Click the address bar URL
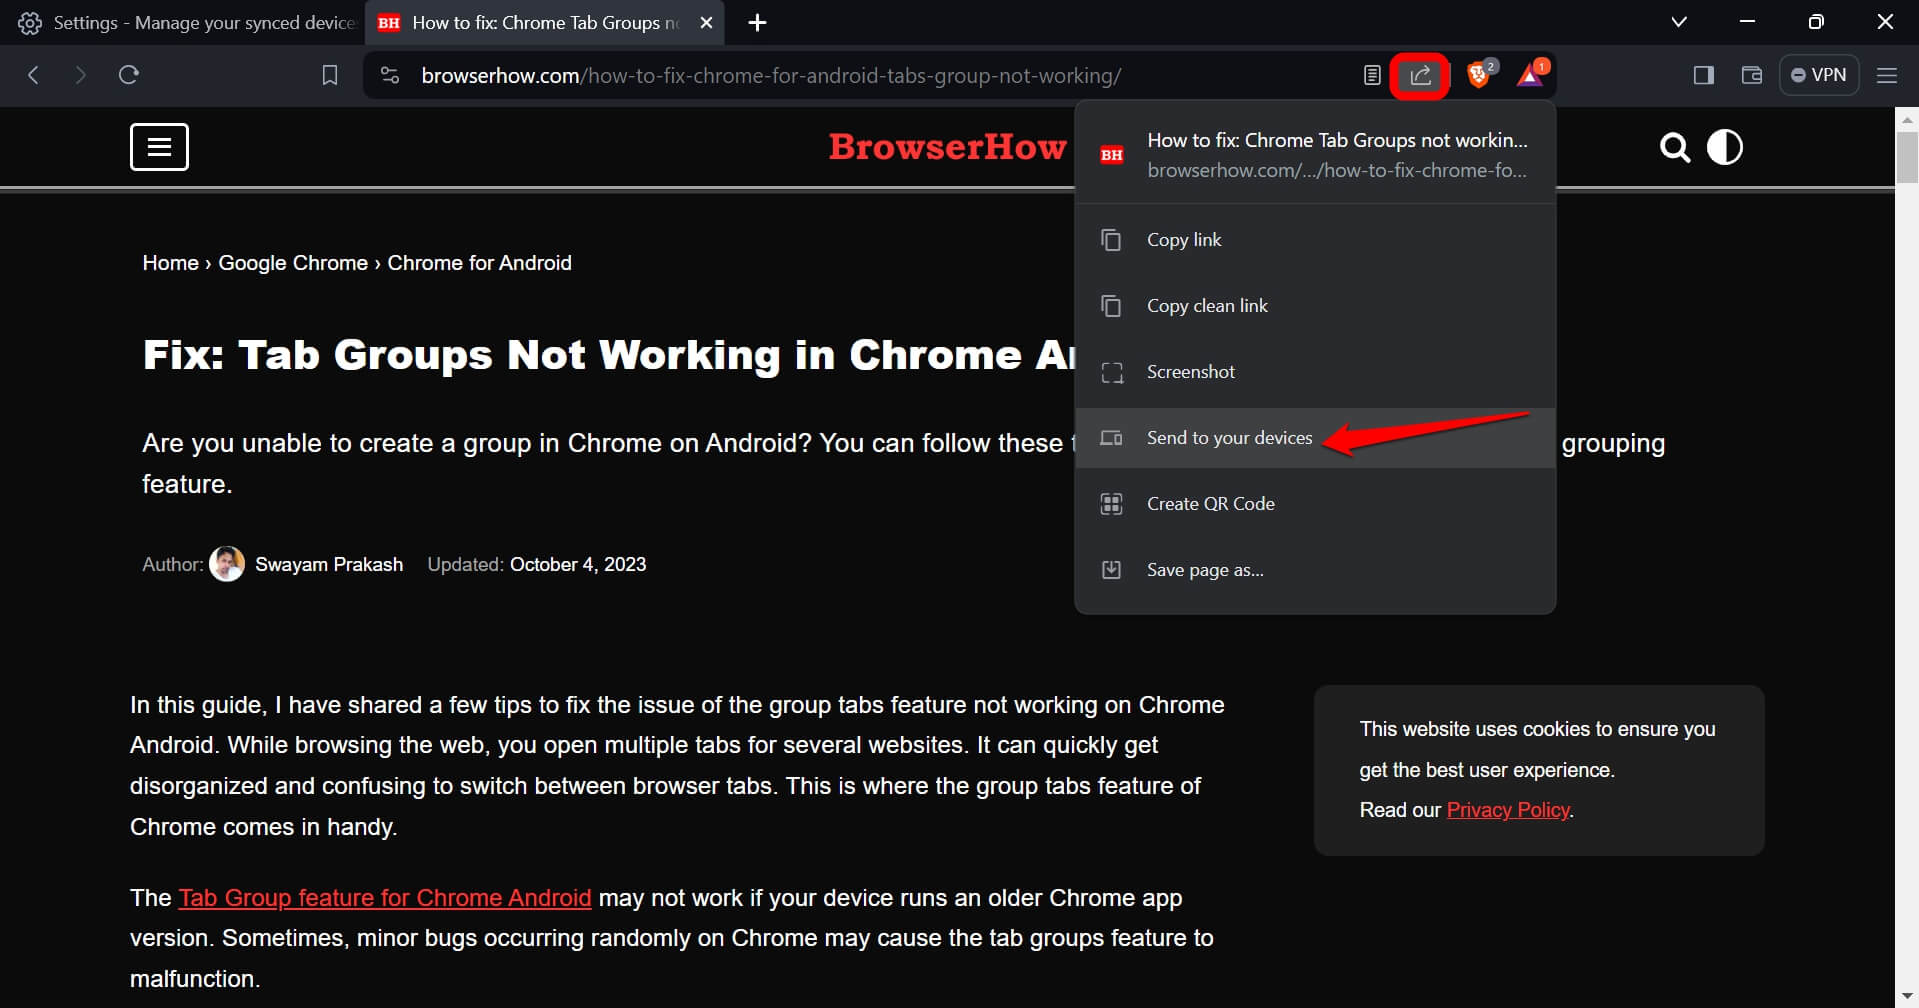 point(771,75)
